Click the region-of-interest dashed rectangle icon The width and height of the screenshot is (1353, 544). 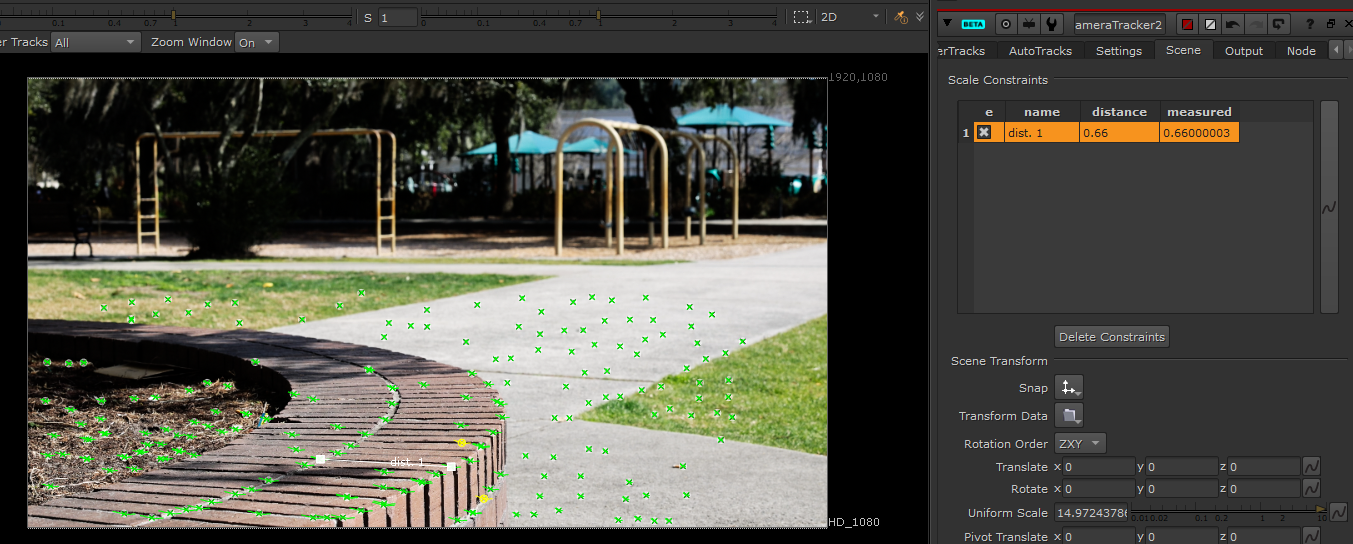point(802,17)
